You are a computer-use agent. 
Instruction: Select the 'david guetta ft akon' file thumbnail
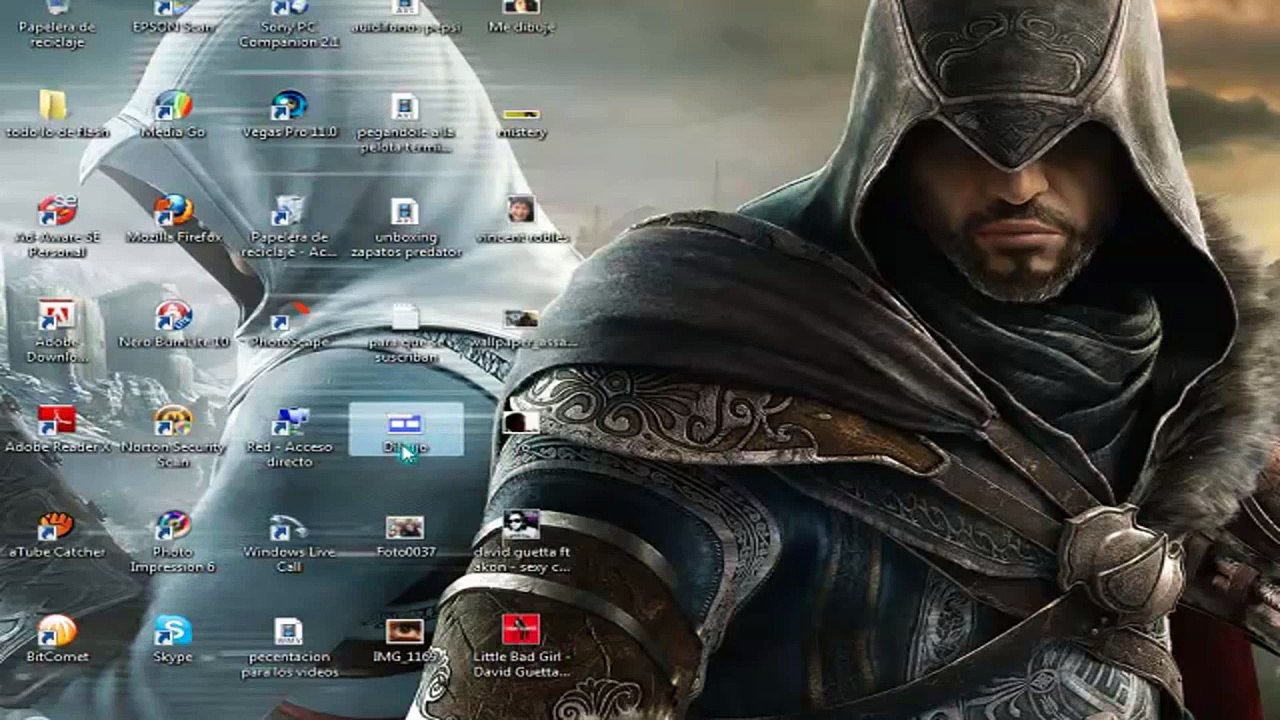[521, 524]
